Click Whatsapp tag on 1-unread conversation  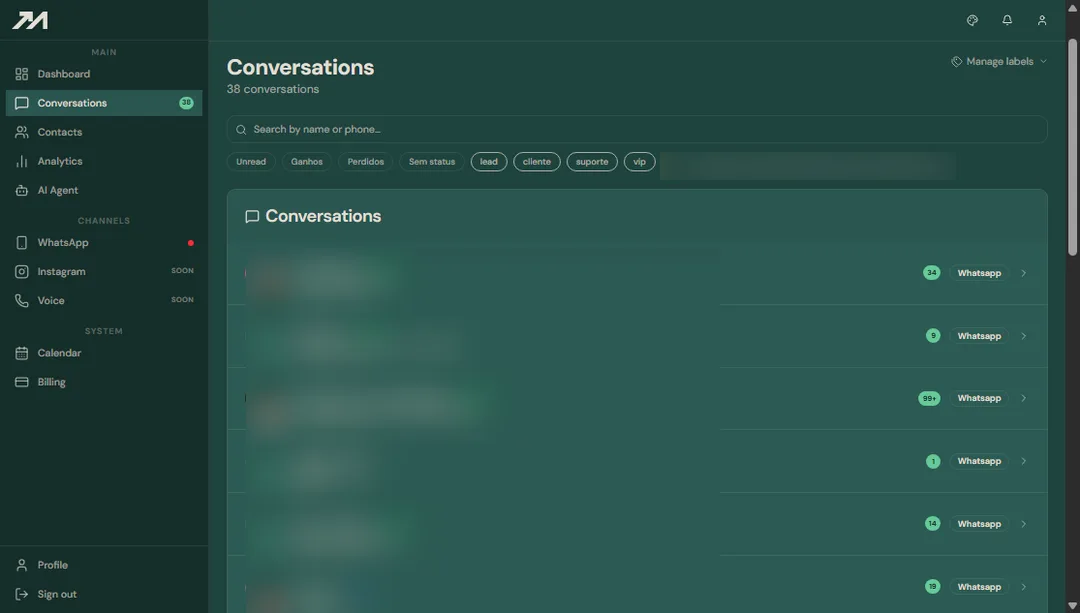tap(979, 461)
